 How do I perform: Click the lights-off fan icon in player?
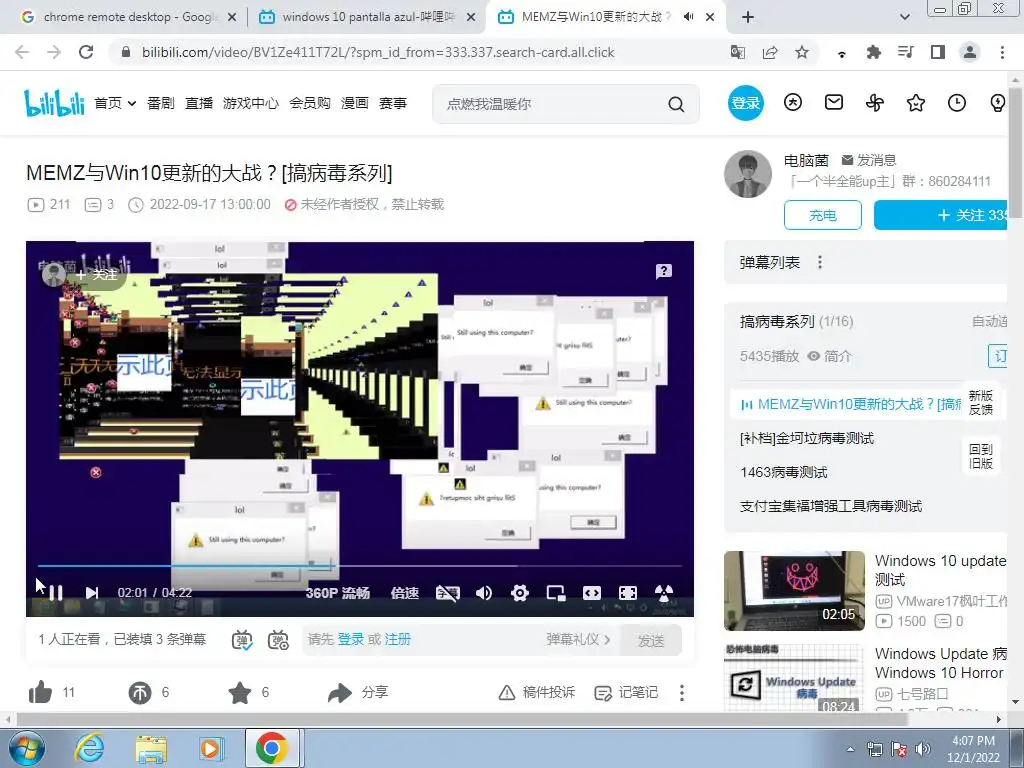point(664,593)
